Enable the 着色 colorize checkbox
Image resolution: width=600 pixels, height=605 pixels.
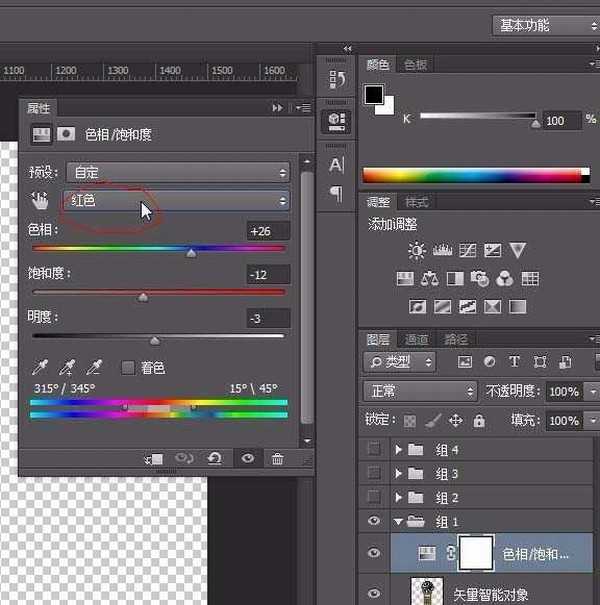[x=128, y=368]
